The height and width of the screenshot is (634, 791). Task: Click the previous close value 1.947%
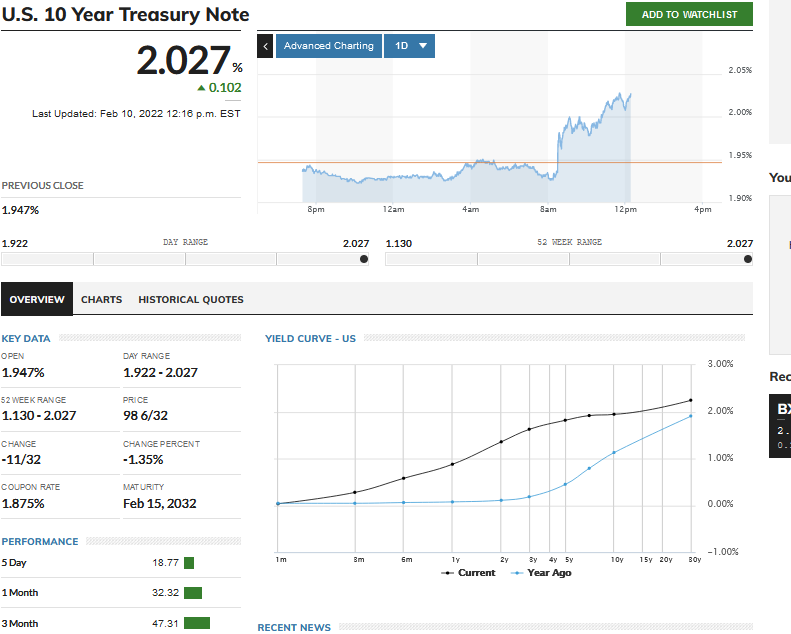[20, 210]
